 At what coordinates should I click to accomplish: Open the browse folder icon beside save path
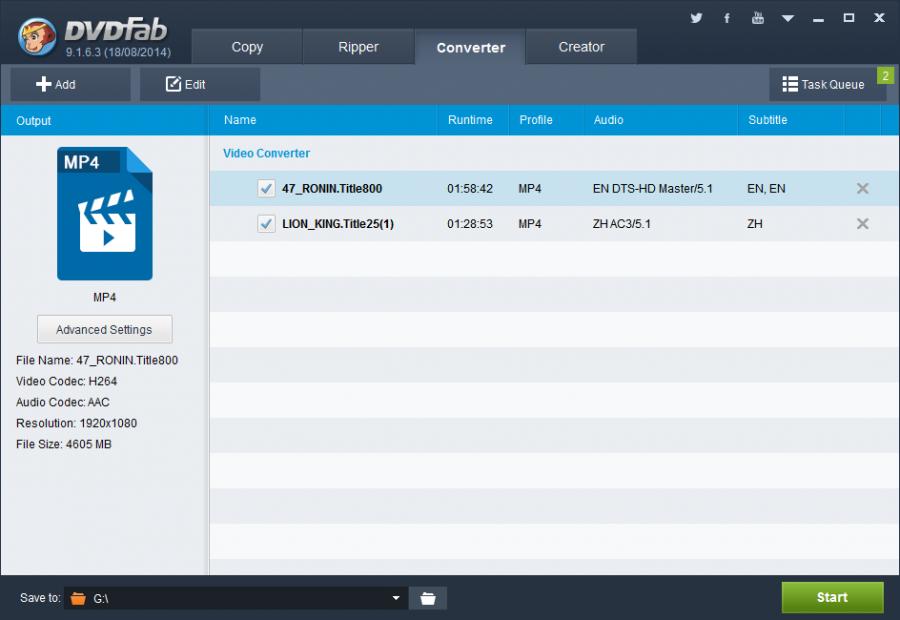(428, 598)
